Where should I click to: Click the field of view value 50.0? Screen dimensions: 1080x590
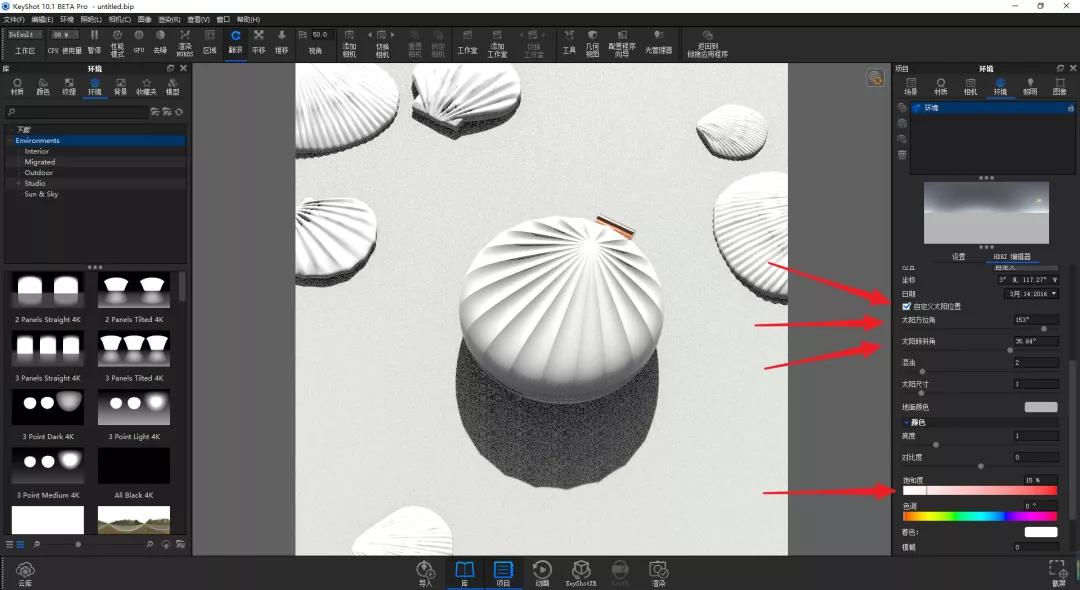pos(321,34)
